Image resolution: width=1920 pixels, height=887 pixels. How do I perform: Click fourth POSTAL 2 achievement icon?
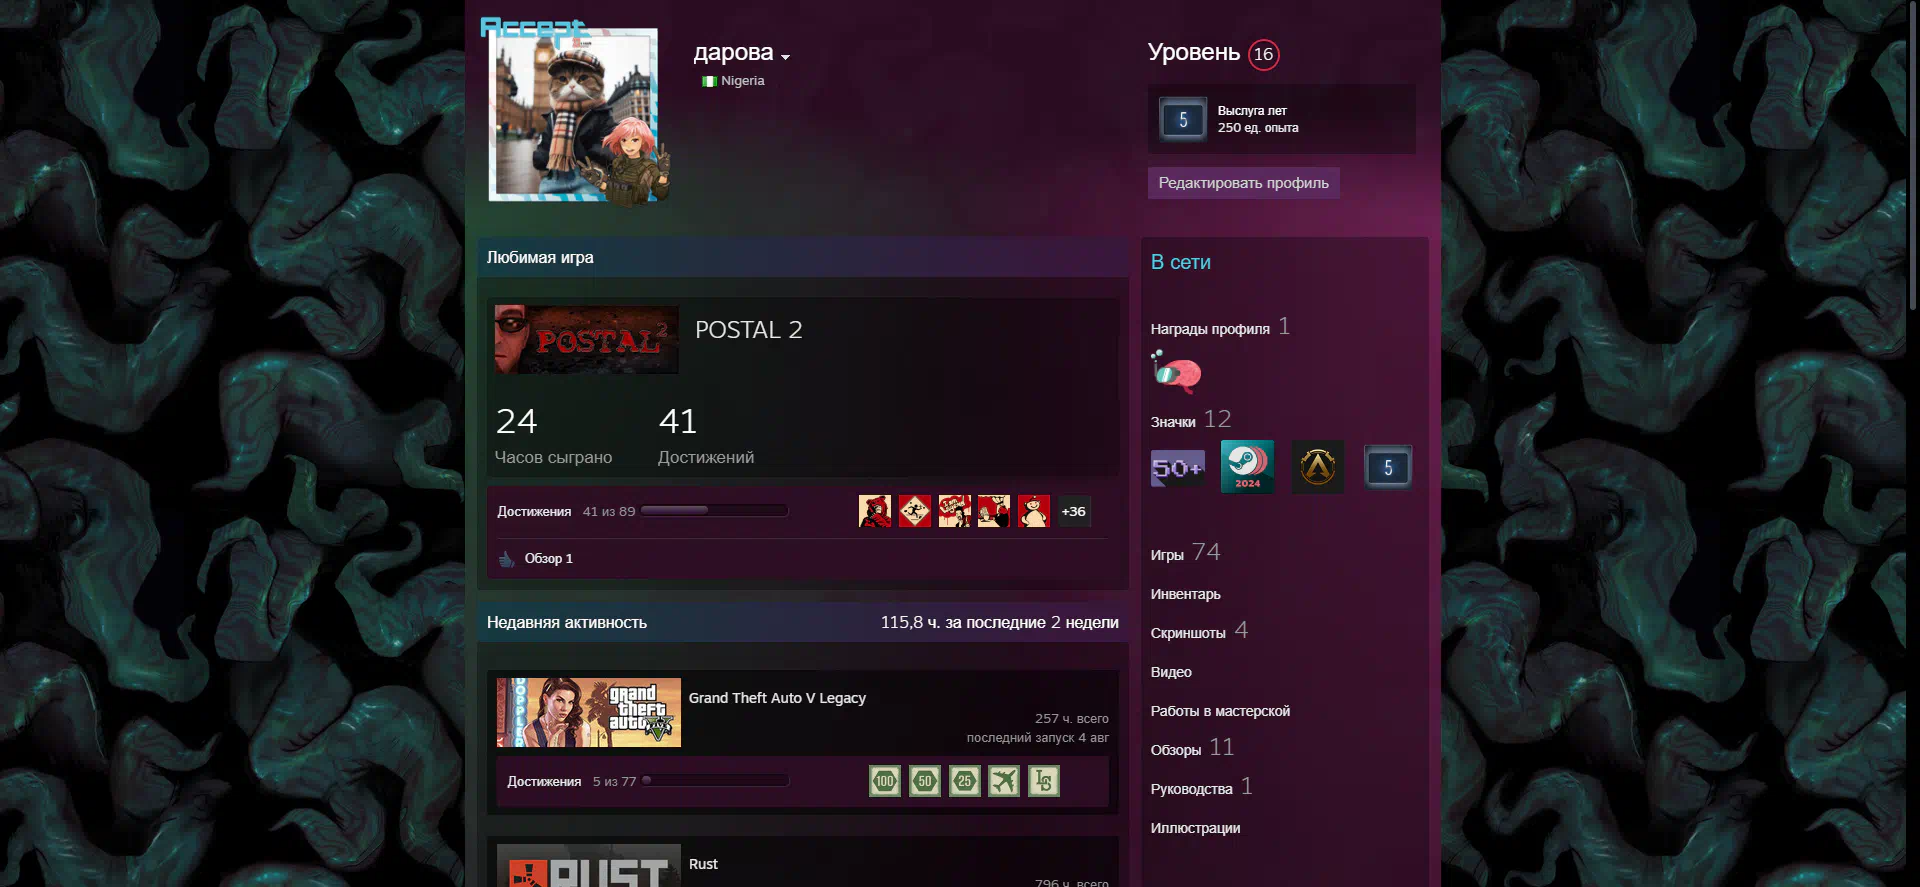994,511
